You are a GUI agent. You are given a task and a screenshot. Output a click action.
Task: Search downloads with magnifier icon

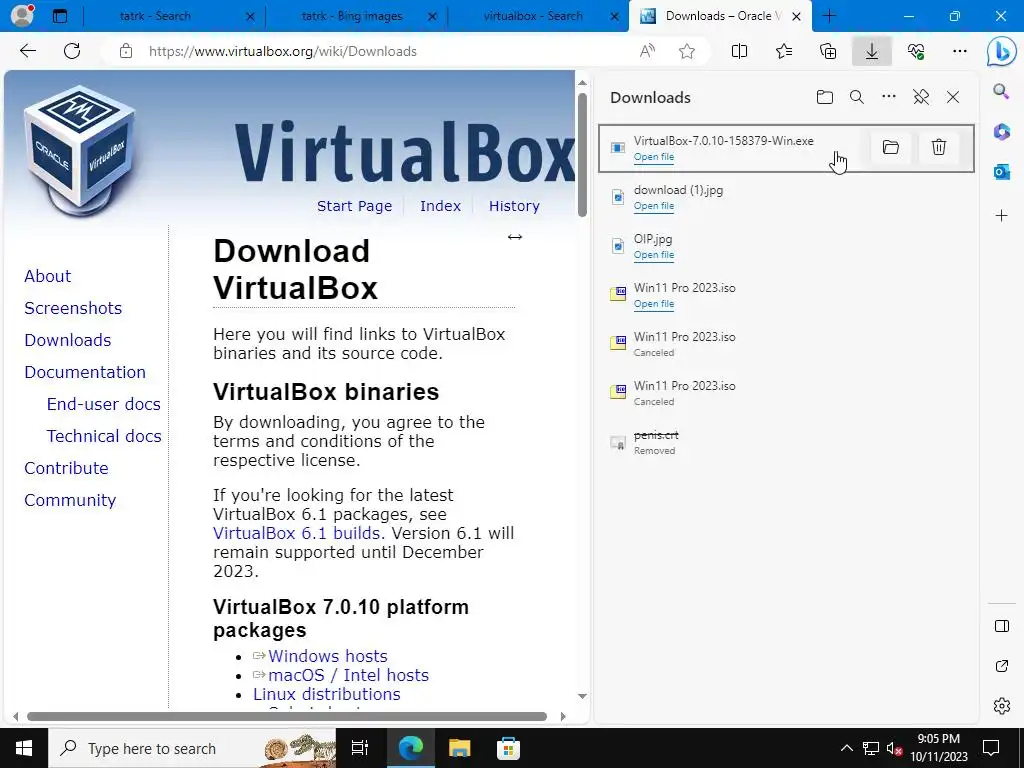coord(857,97)
